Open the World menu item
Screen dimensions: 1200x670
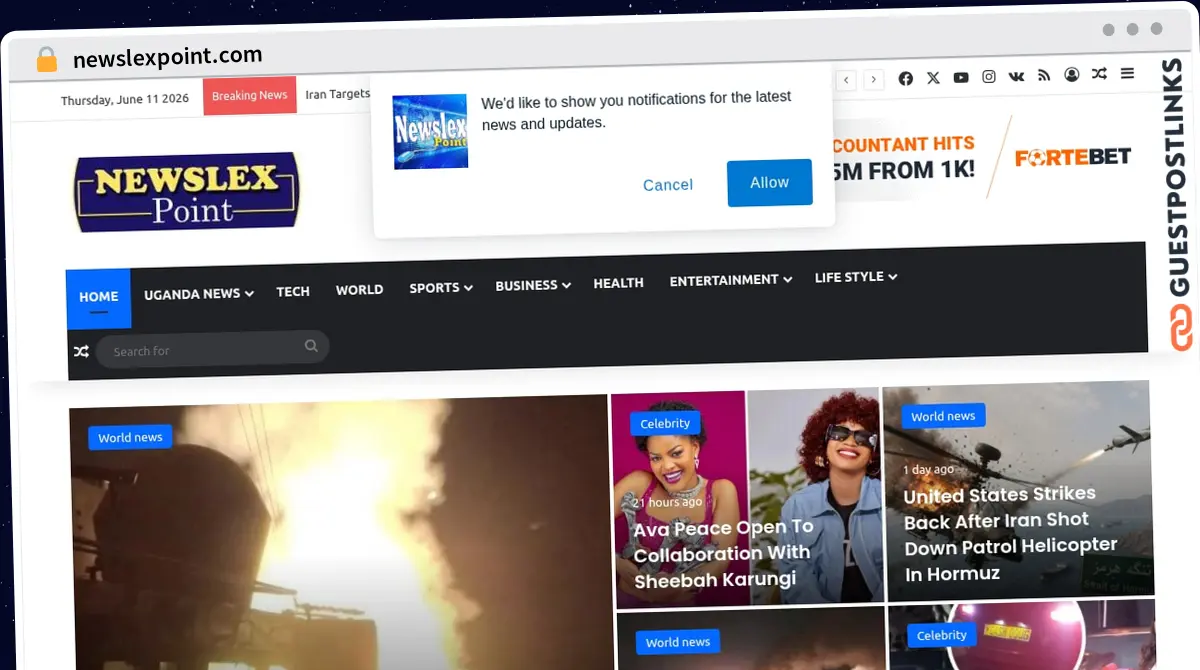point(359,289)
